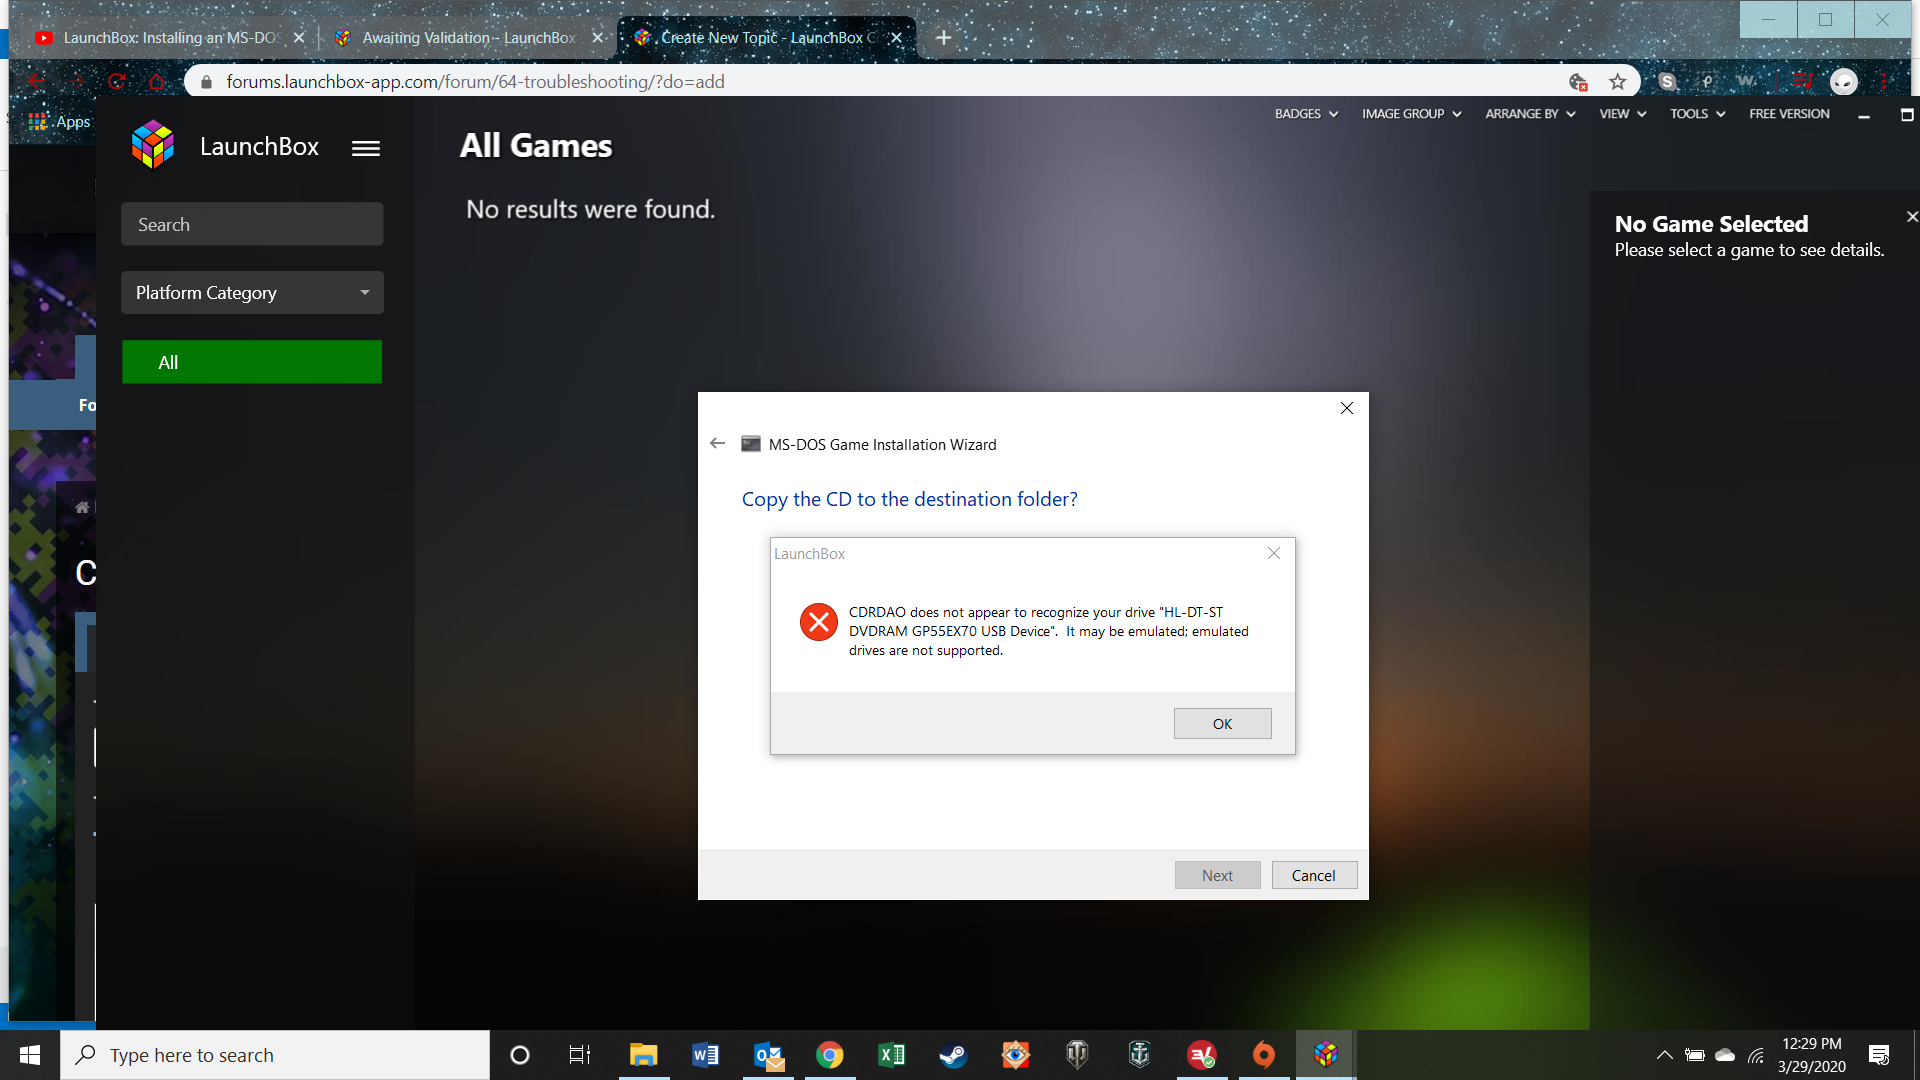Open the ARRANGE BY dropdown menu
This screenshot has height=1080, width=1920.
[1530, 114]
